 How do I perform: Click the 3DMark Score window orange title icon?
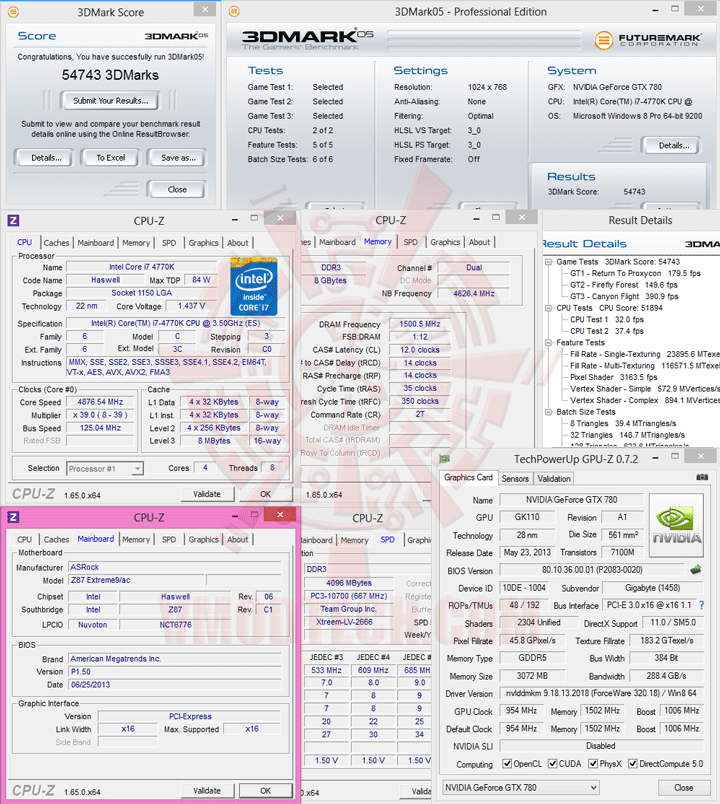[x=13, y=11]
